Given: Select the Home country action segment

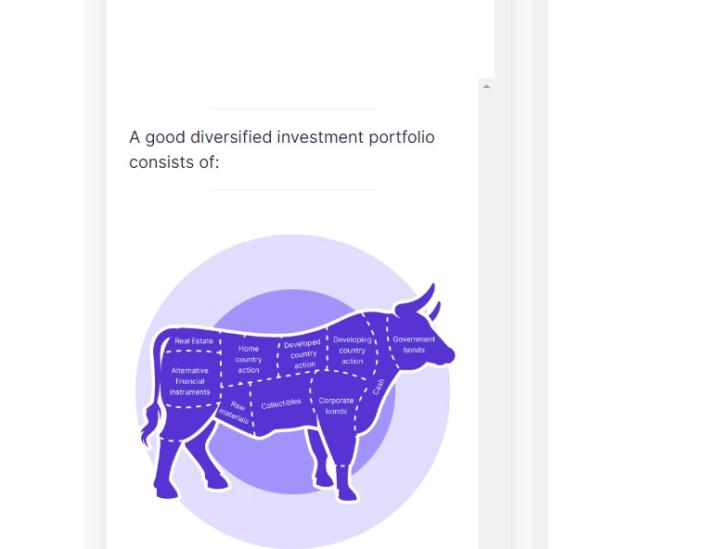Looking at the screenshot, I should tap(248, 359).
